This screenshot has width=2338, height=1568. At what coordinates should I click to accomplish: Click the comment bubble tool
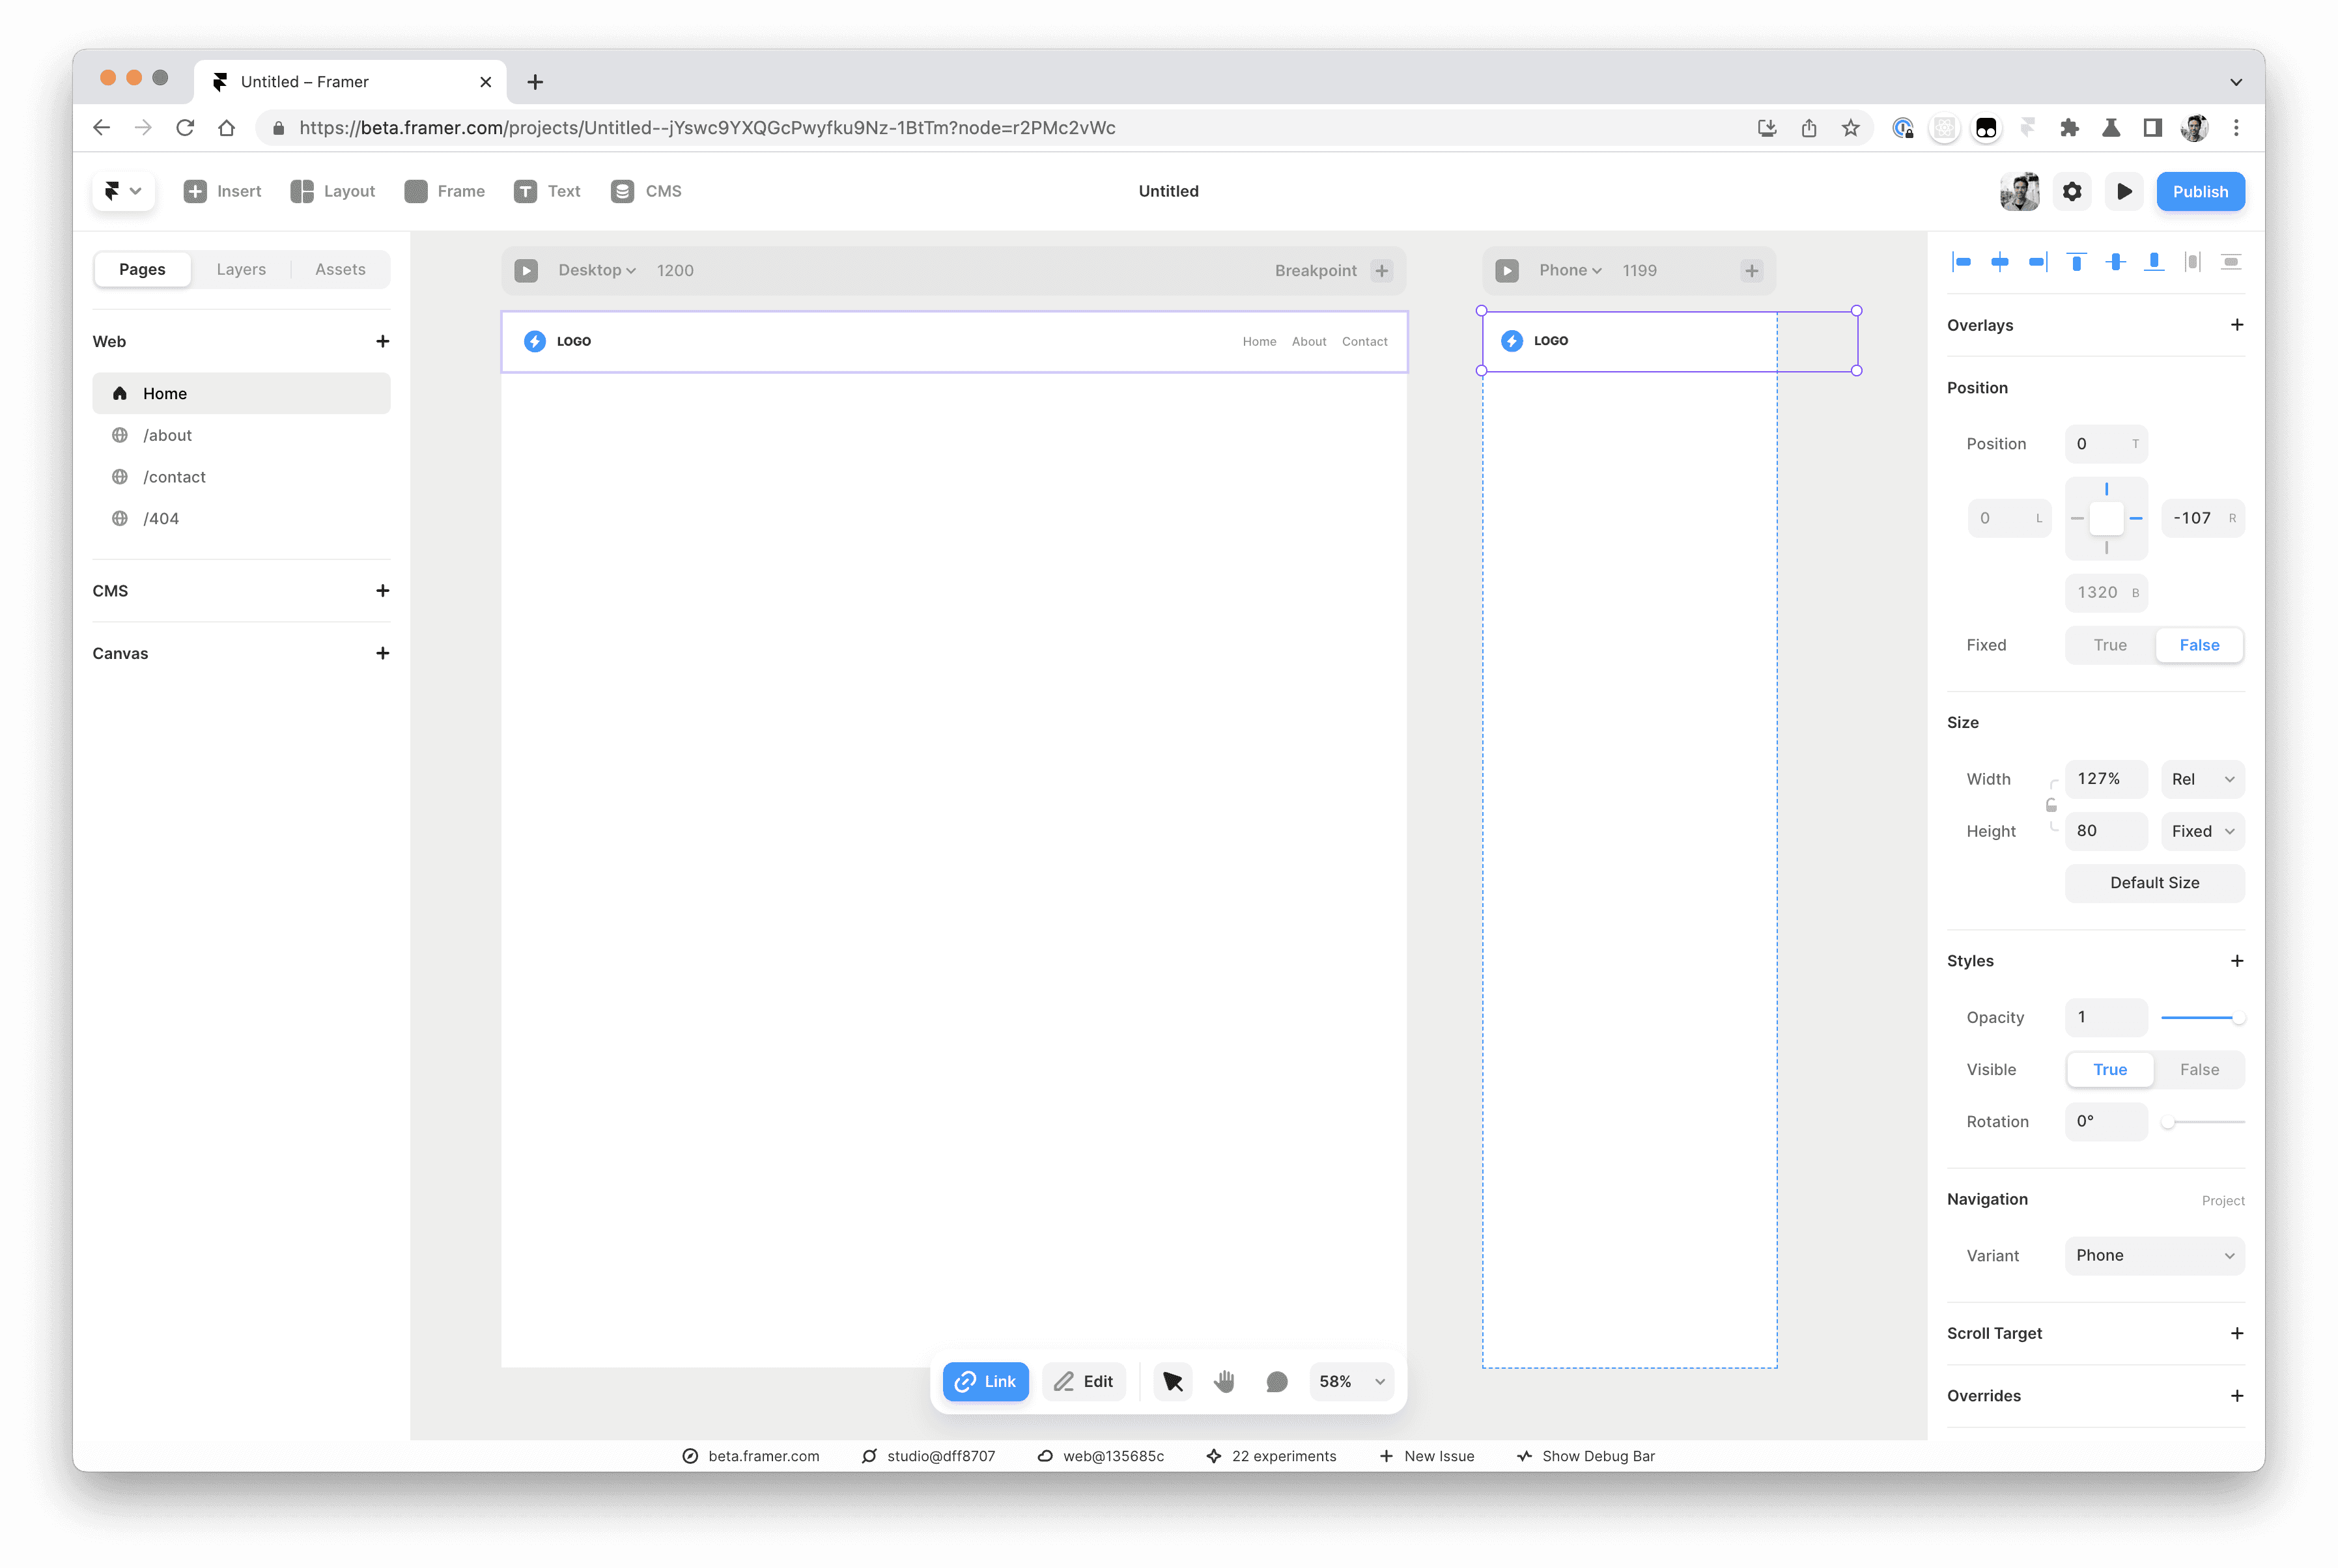pyautogui.click(x=1276, y=1381)
